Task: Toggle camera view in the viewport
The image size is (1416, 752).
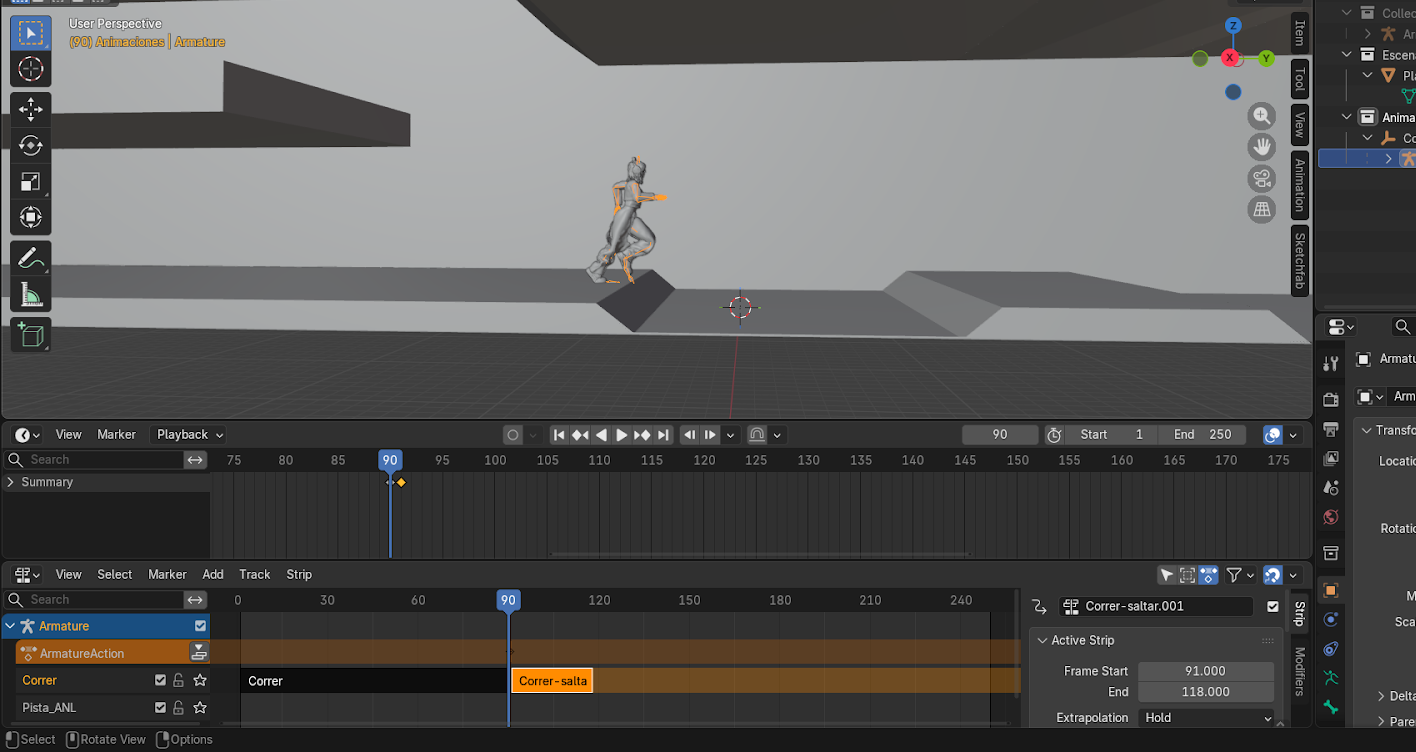Action: coord(1262,179)
